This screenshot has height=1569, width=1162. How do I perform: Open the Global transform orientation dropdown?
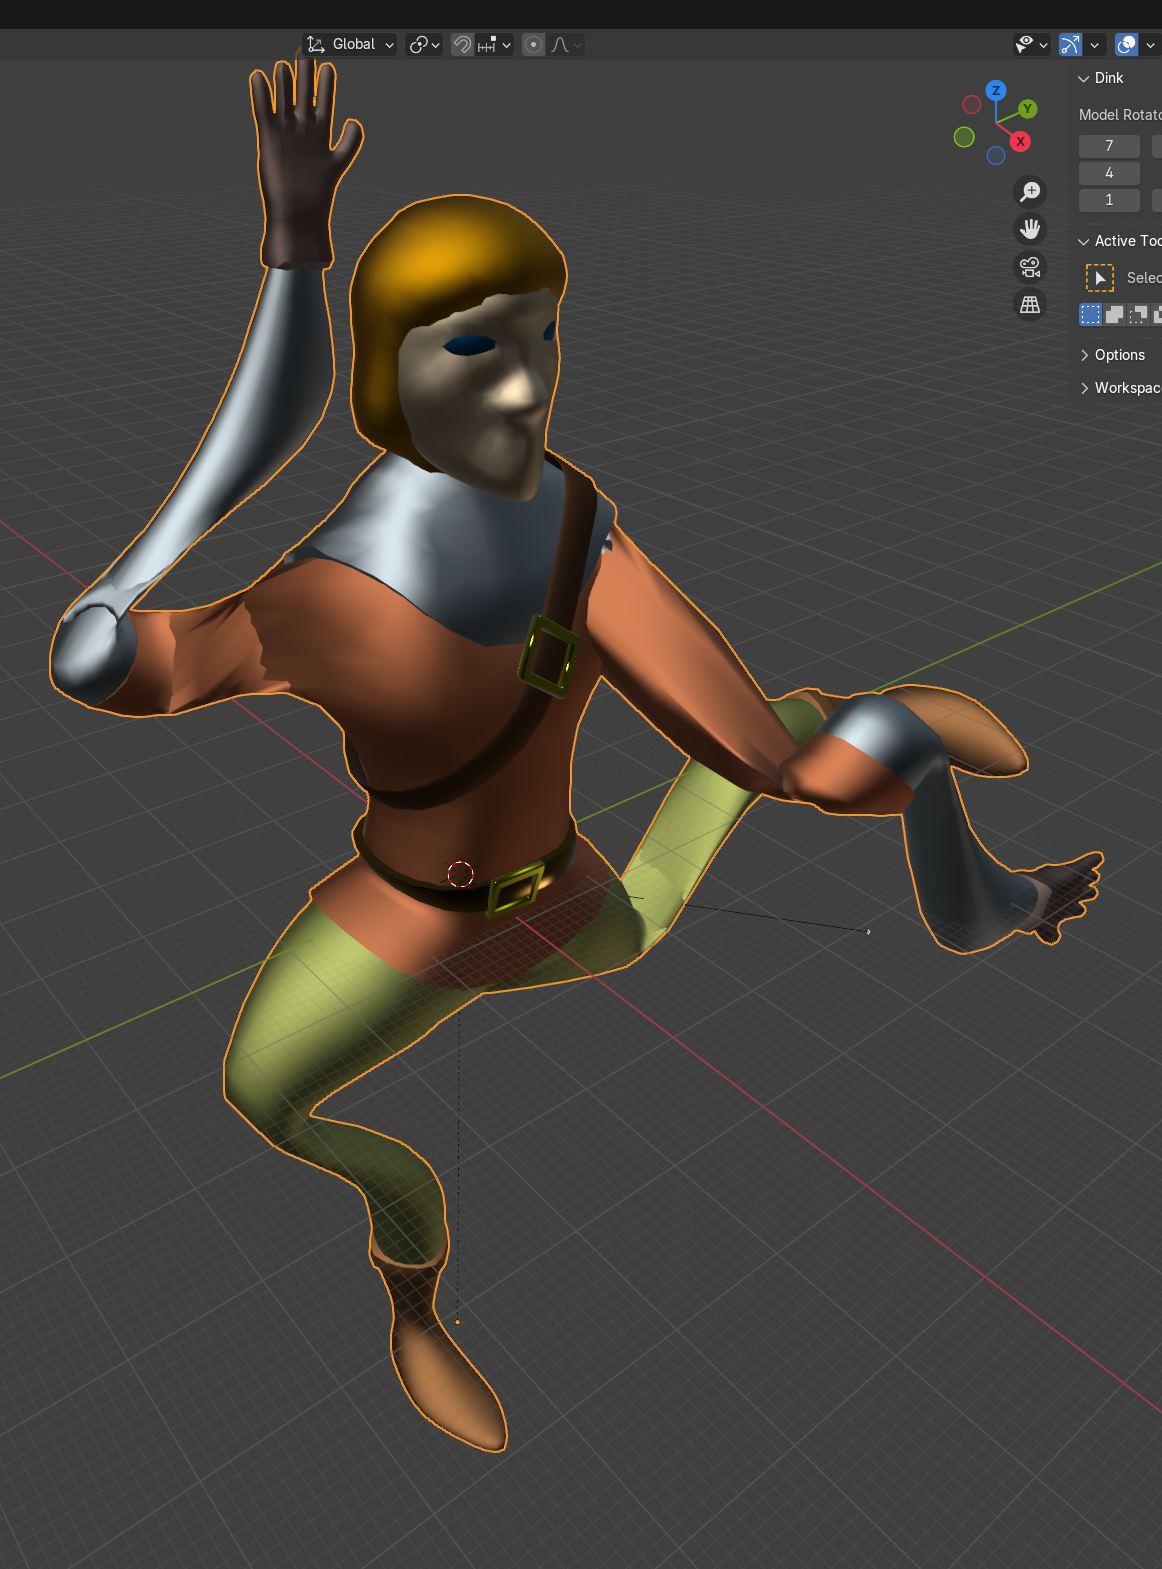point(350,44)
